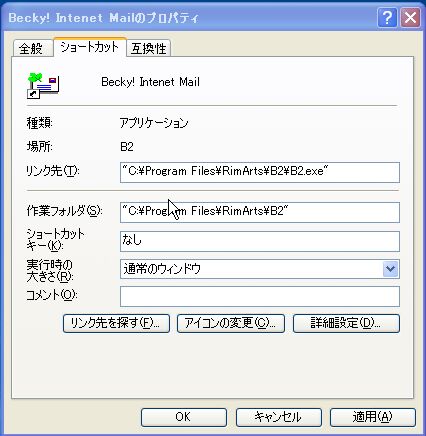Click the empty コメント field

coord(260,296)
